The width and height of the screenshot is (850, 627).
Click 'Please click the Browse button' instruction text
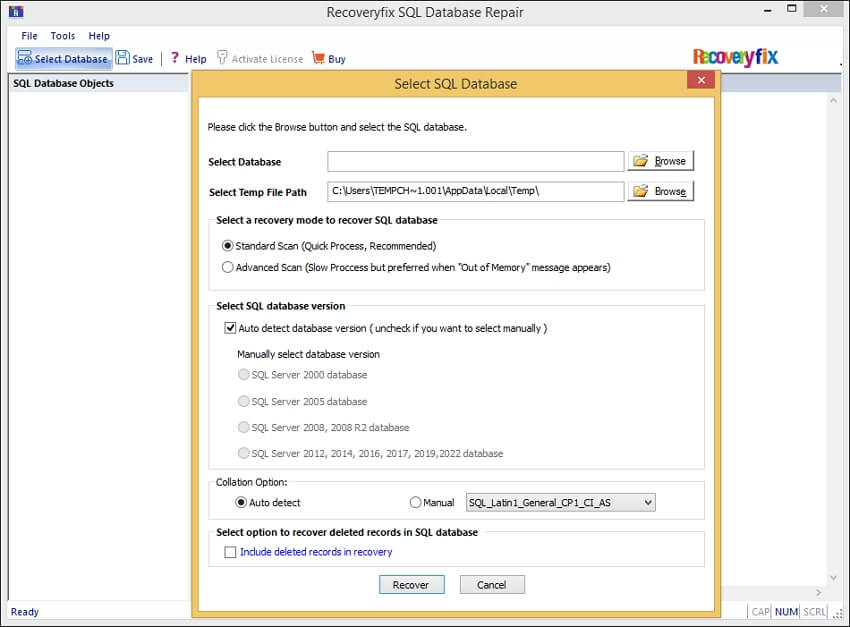pos(337,127)
